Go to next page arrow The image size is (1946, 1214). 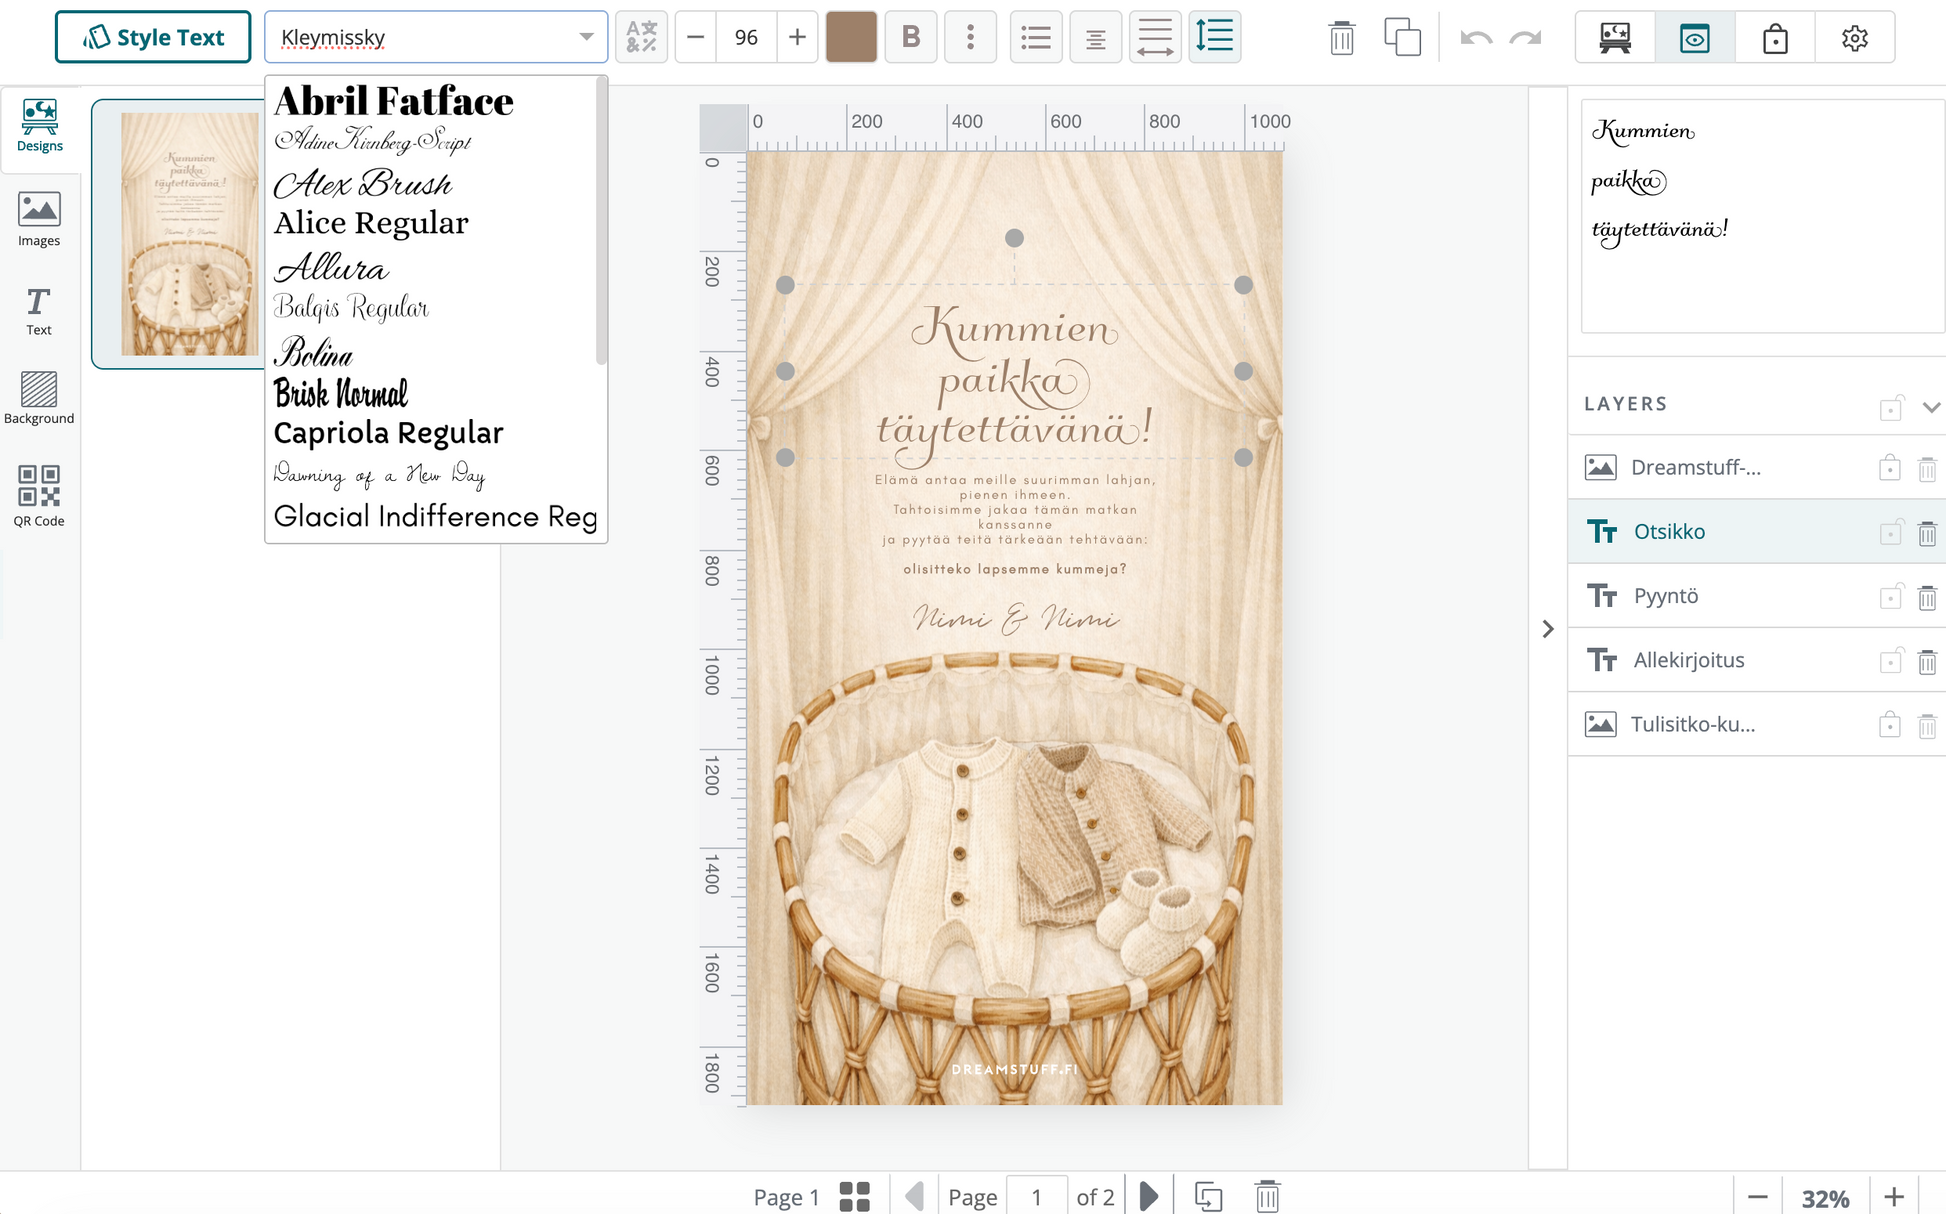[1149, 1196]
